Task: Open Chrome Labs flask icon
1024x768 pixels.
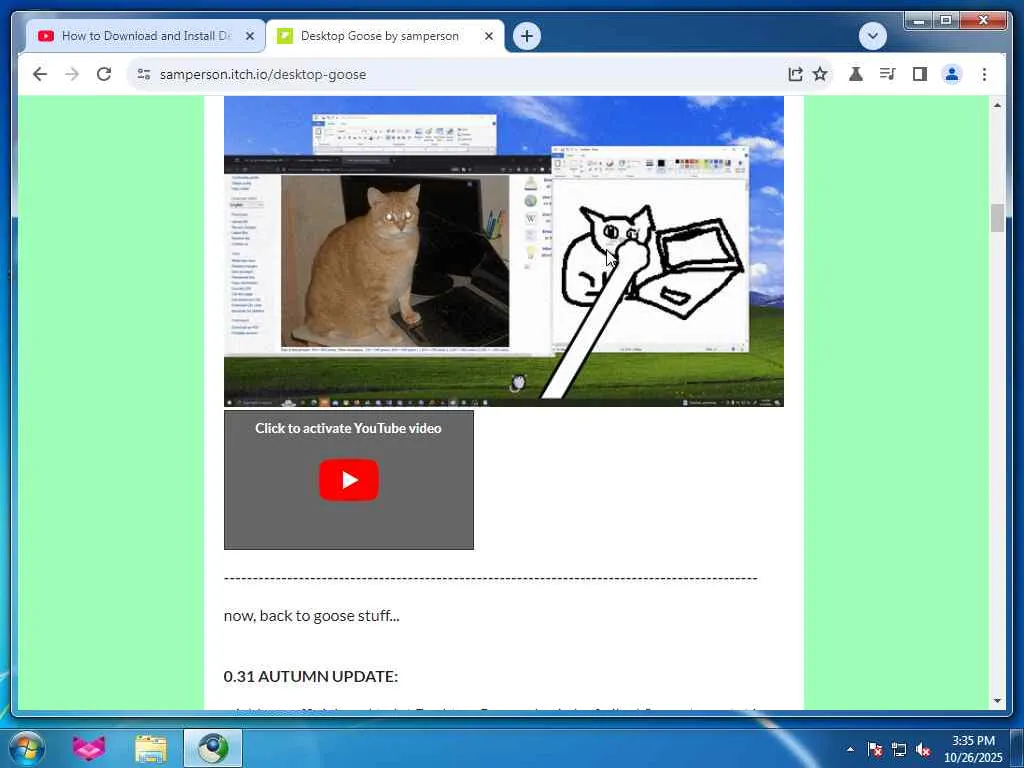Action: pos(856,74)
